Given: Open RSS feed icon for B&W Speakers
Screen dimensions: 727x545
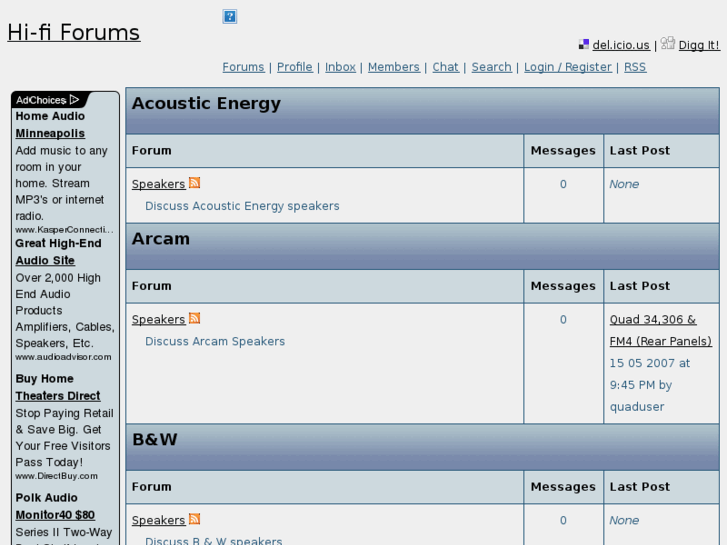Looking at the screenshot, I should pyautogui.click(x=195, y=519).
